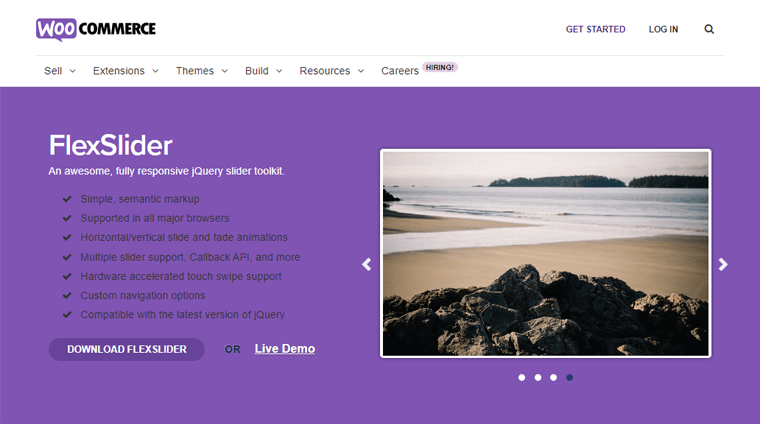
Task: Click checkmark beside 'Simple, semantic markup'
Action: point(67,199)
